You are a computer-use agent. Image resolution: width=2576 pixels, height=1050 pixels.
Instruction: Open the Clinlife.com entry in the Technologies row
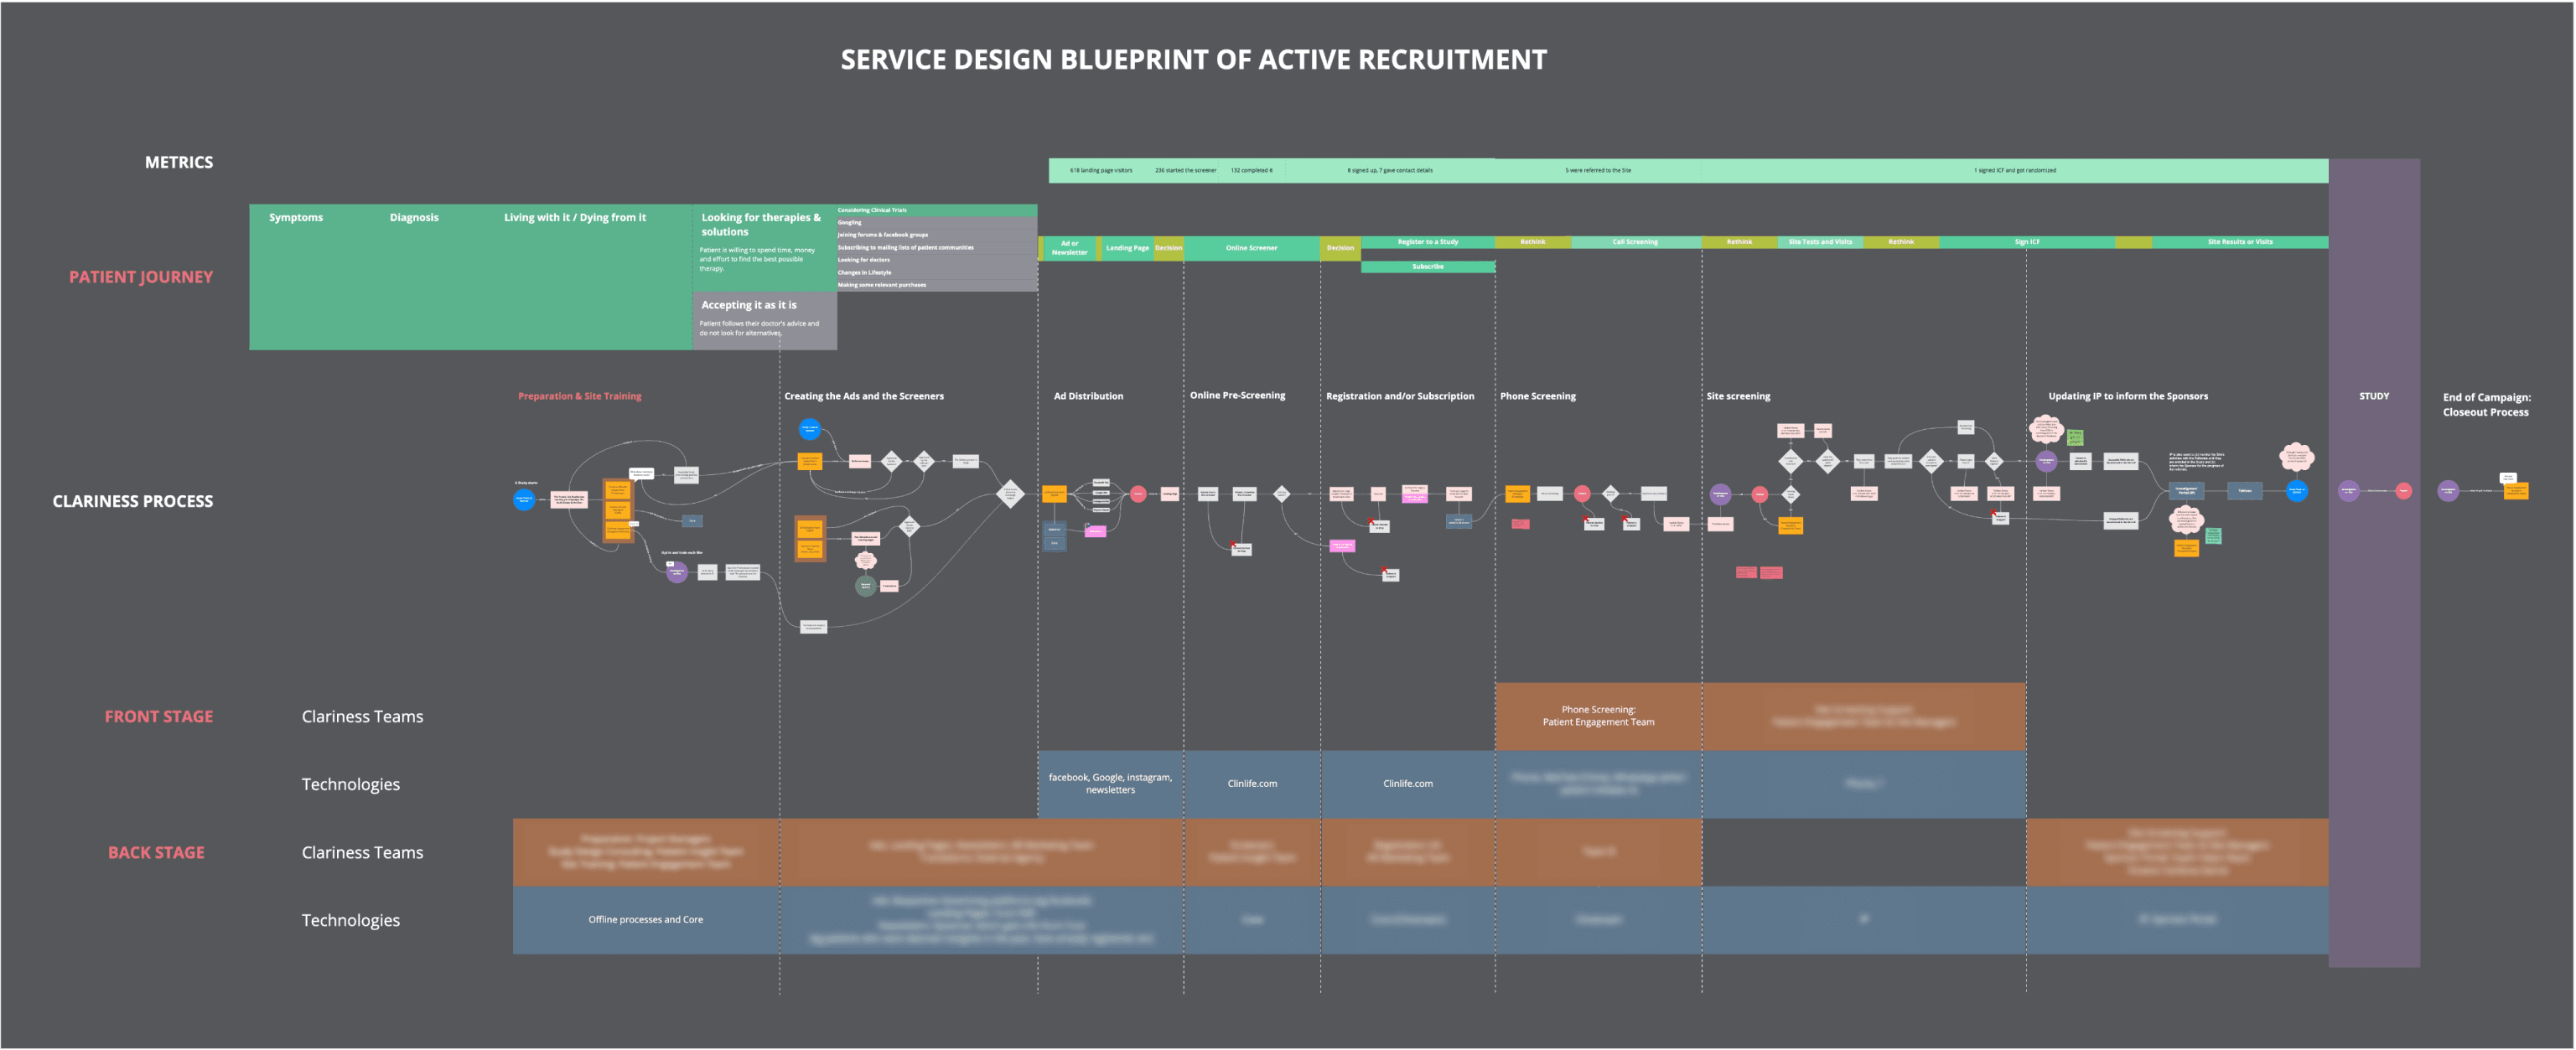coord(1253,783)
